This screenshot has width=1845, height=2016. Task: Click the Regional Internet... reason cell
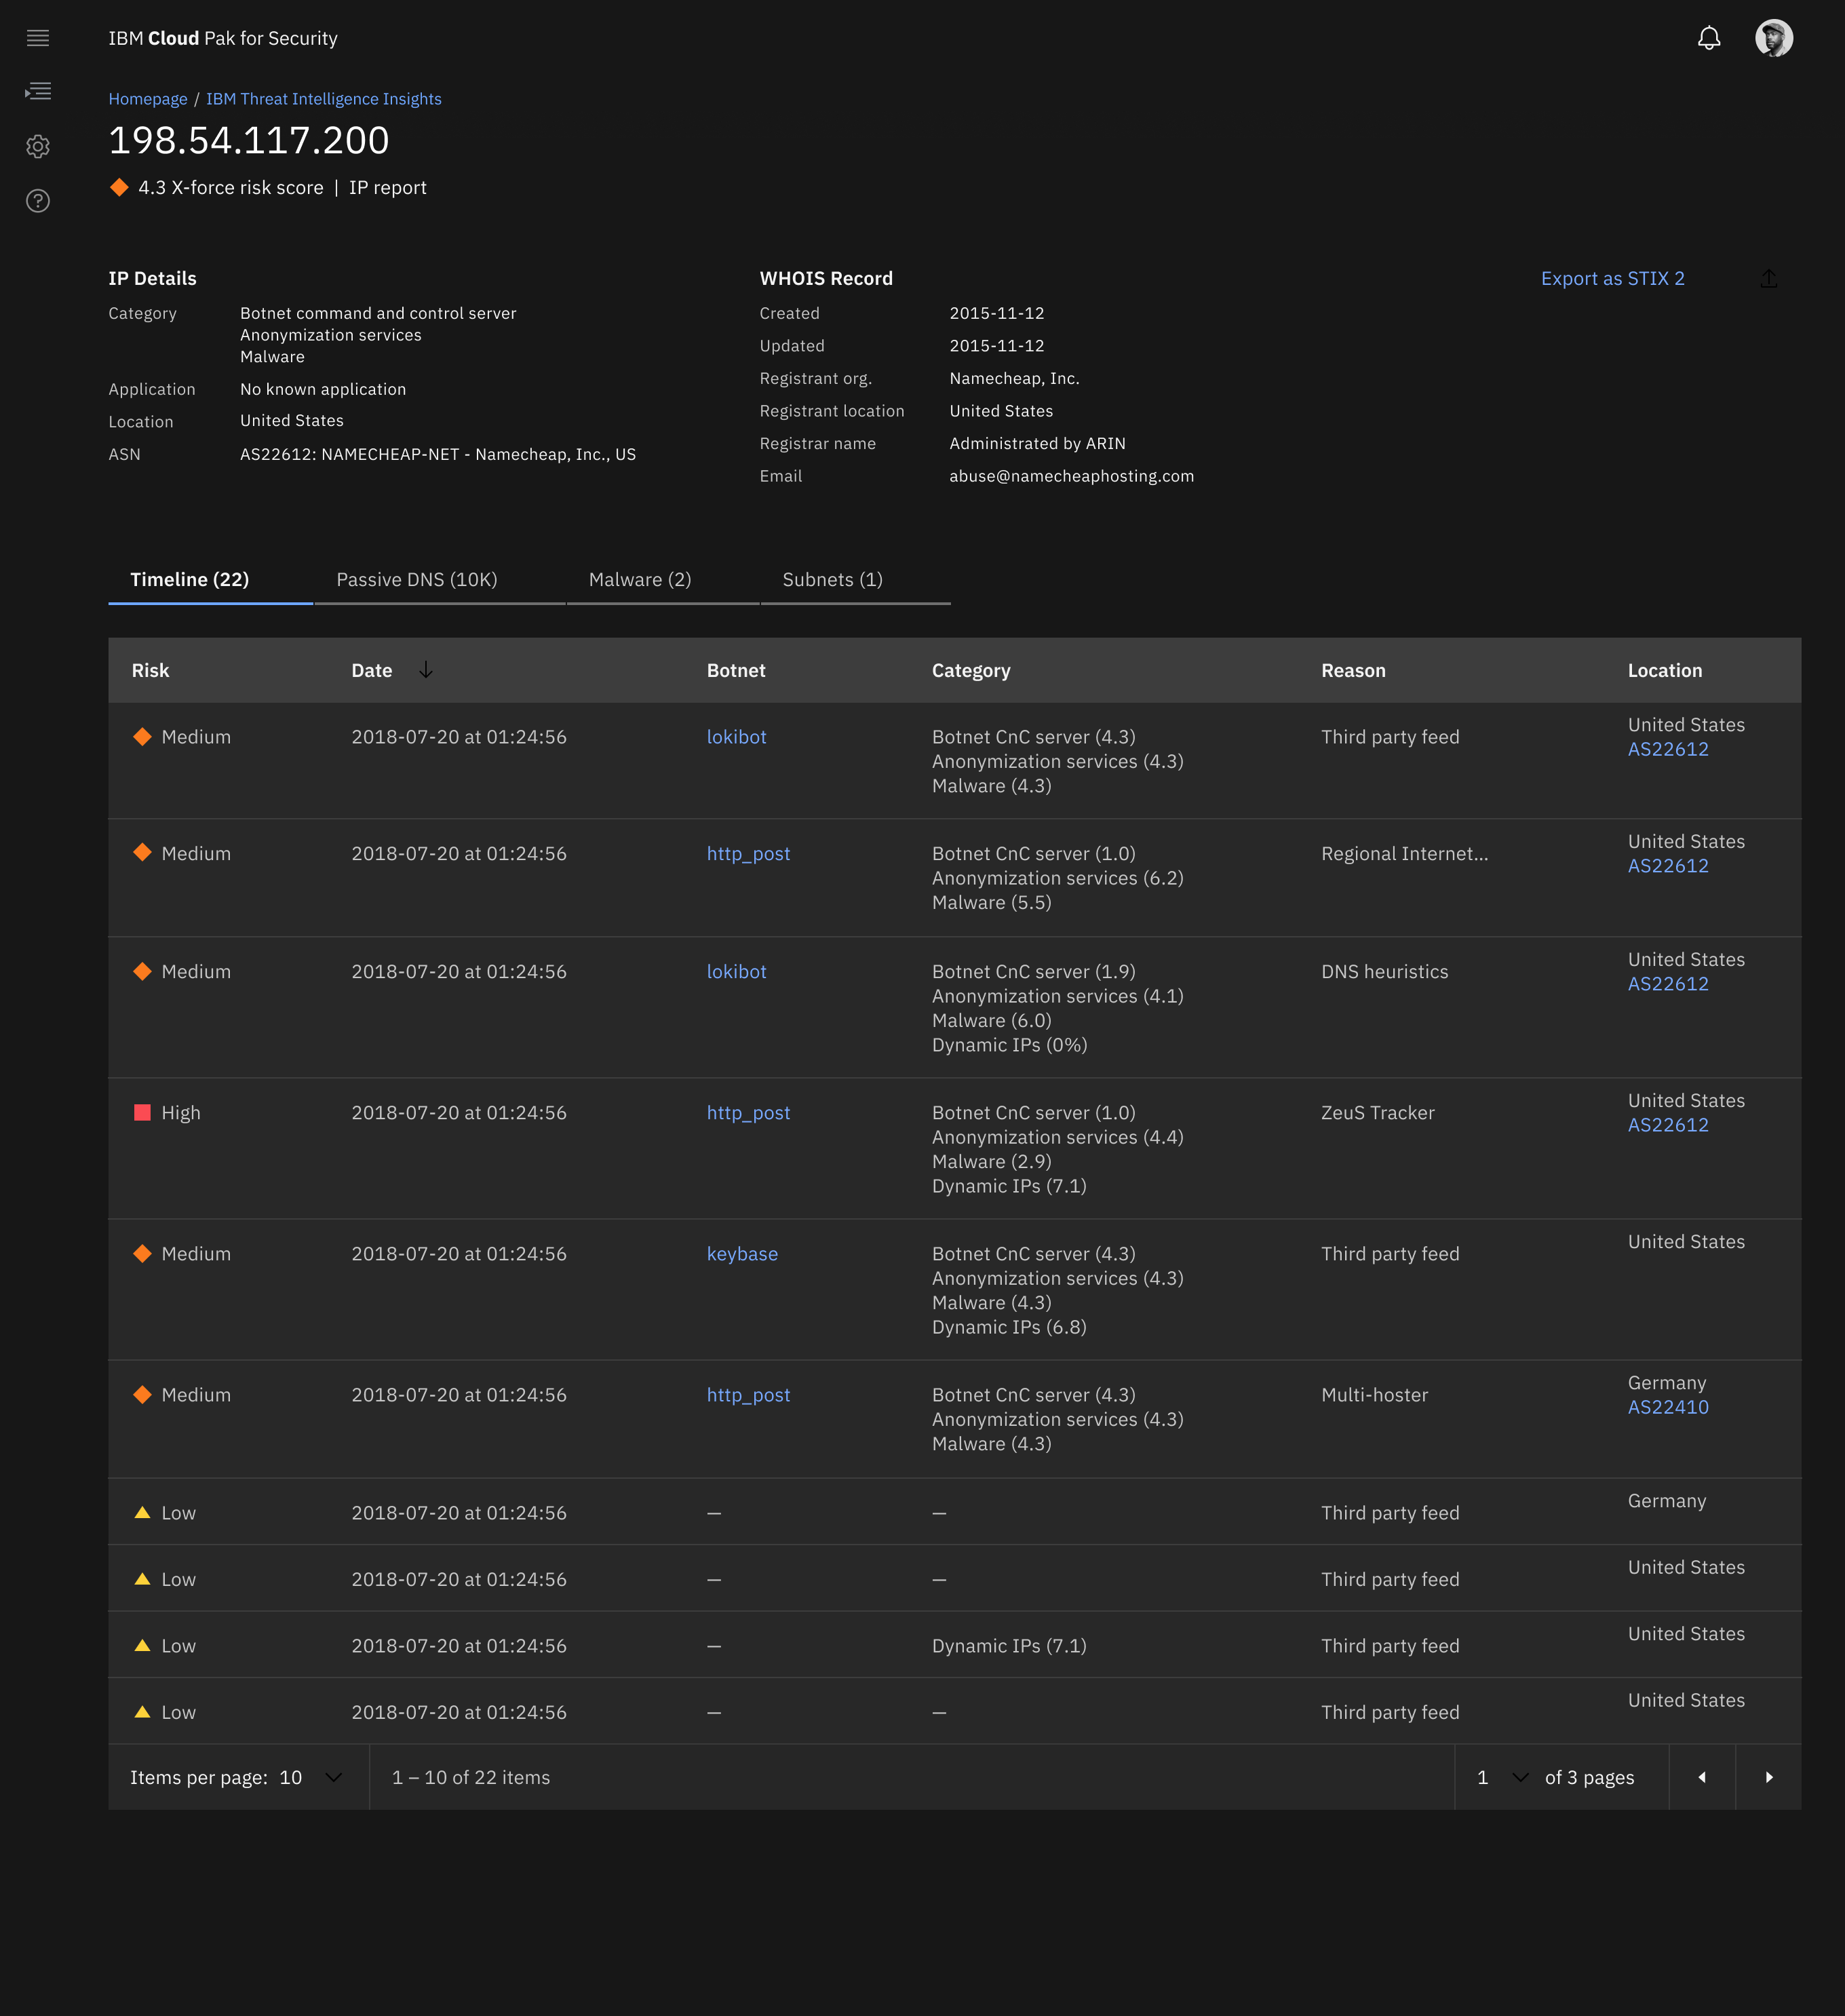click(1404, 854)
